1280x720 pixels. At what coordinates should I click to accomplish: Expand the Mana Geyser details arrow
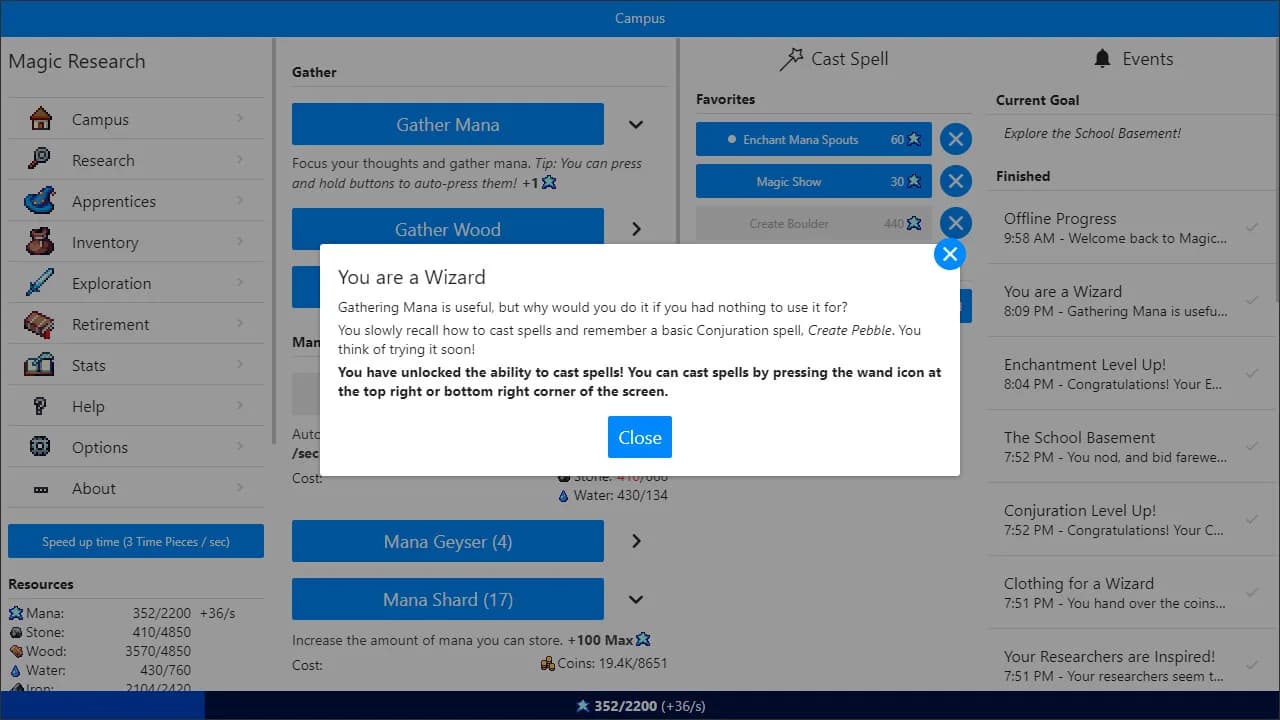636,541
